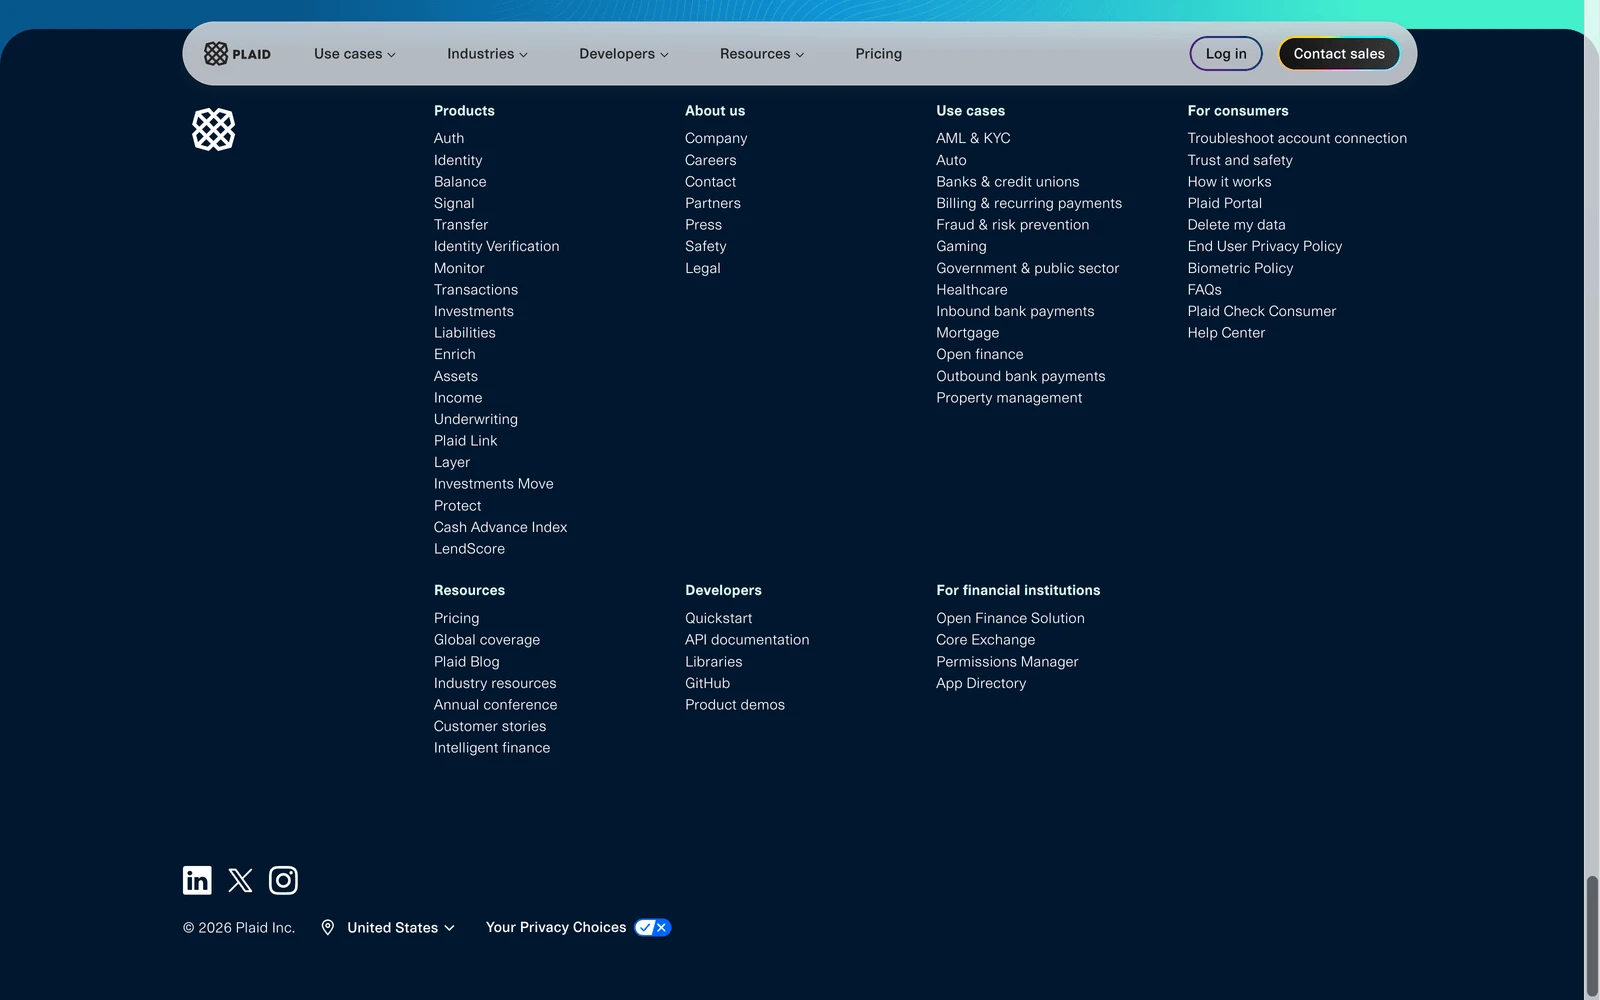Open the Core Exchange link
Screen dimensions: 1600x1000
coord(986,640)
